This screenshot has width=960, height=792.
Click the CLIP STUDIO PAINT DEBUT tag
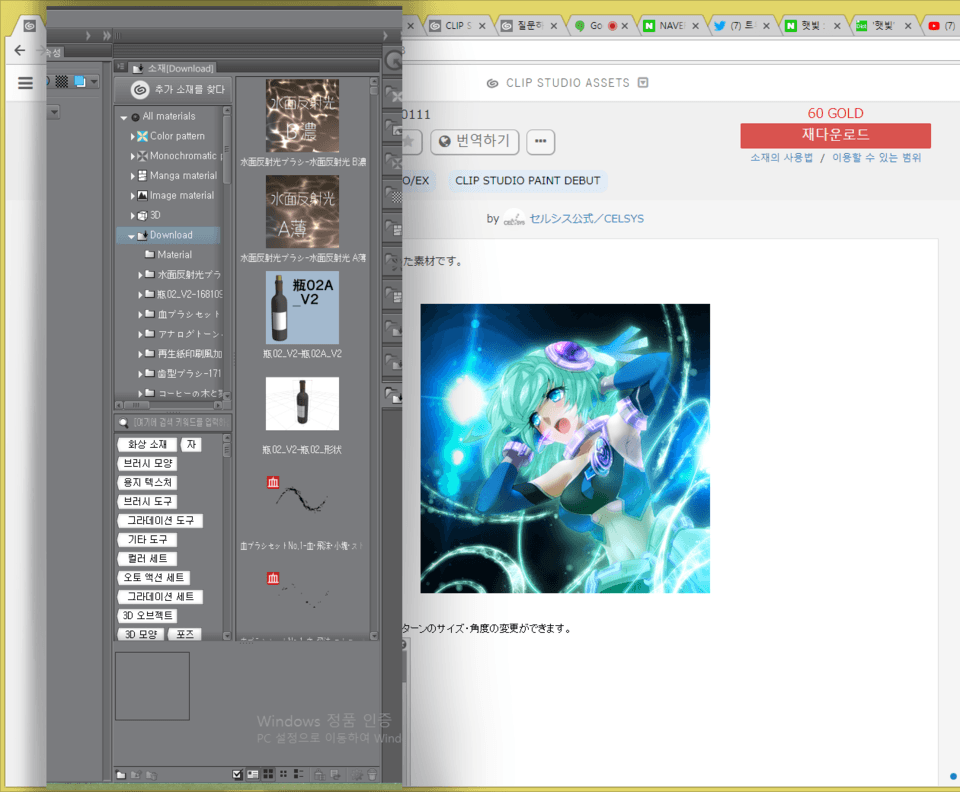click(527, 181)
